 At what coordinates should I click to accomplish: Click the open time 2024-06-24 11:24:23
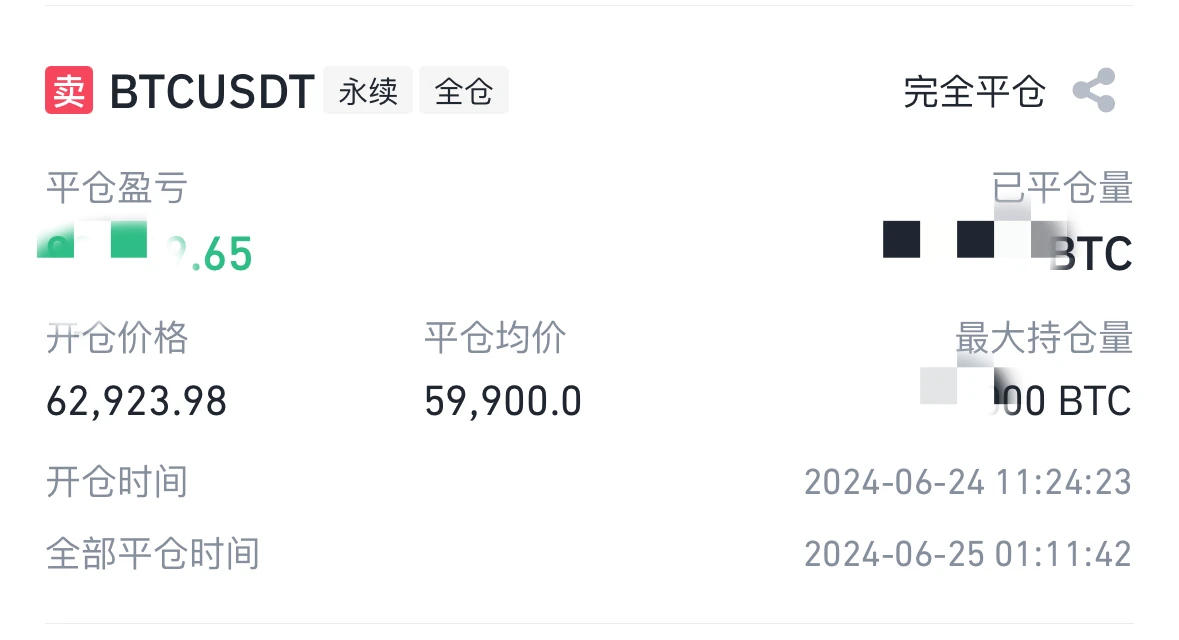[x=968, y=482]
